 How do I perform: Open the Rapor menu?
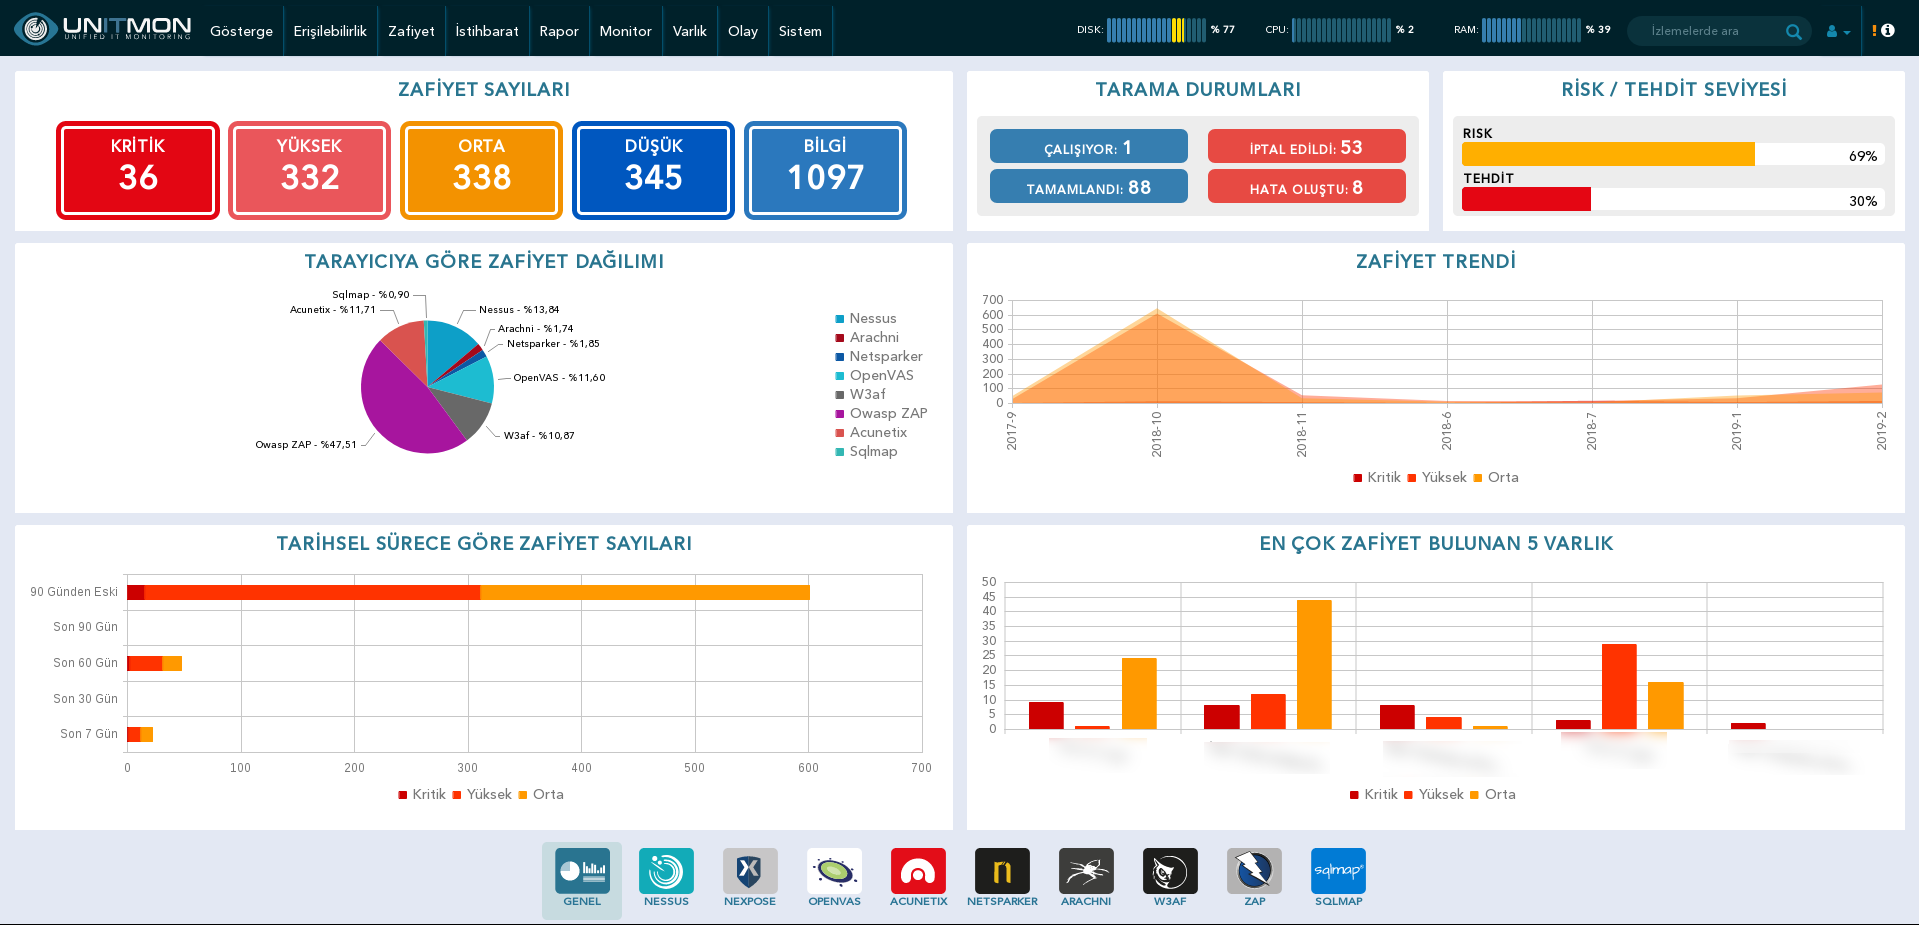click(x=559, y=31)
